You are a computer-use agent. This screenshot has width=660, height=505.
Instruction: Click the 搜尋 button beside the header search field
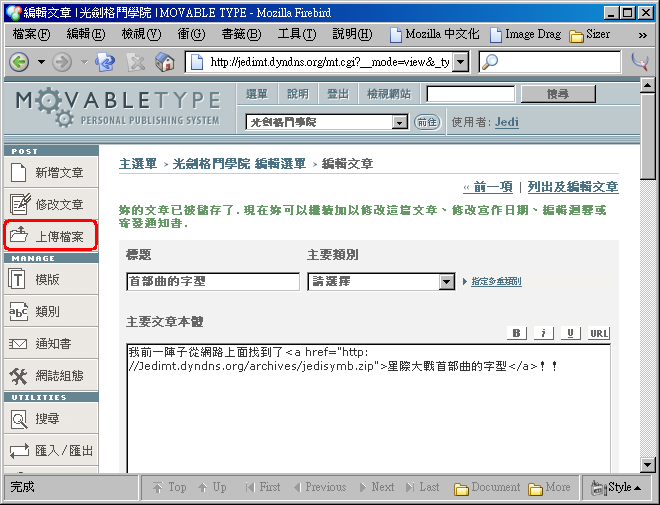pyautogui.click(x=558, y=94)
